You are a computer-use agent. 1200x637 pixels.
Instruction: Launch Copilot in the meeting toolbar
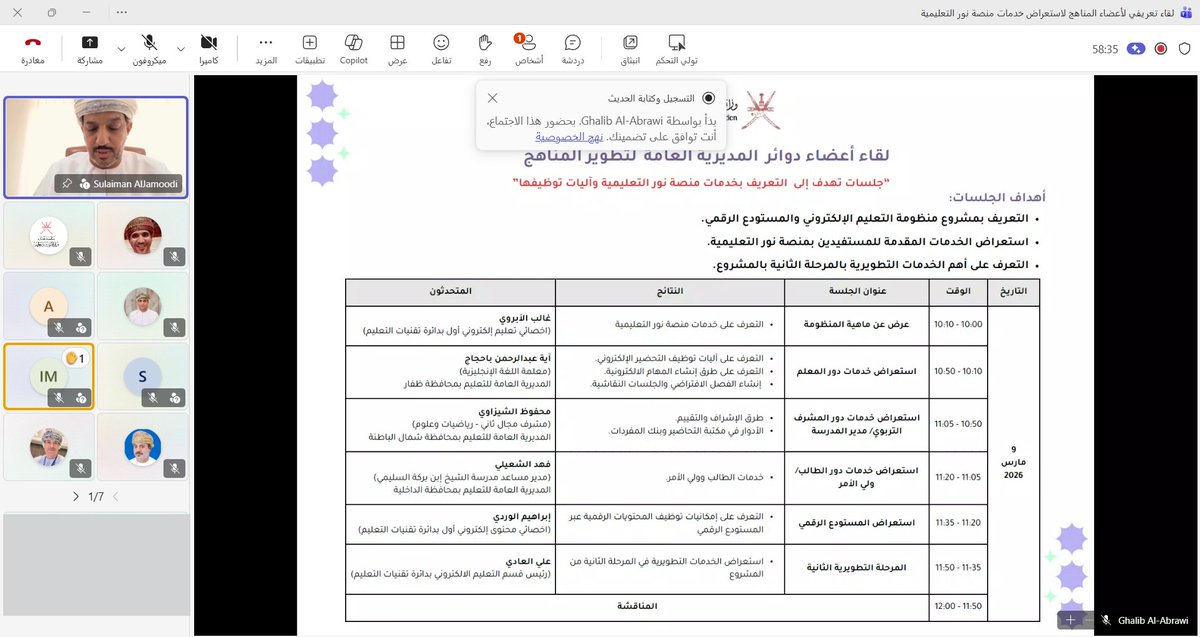[x=353, y=49]
